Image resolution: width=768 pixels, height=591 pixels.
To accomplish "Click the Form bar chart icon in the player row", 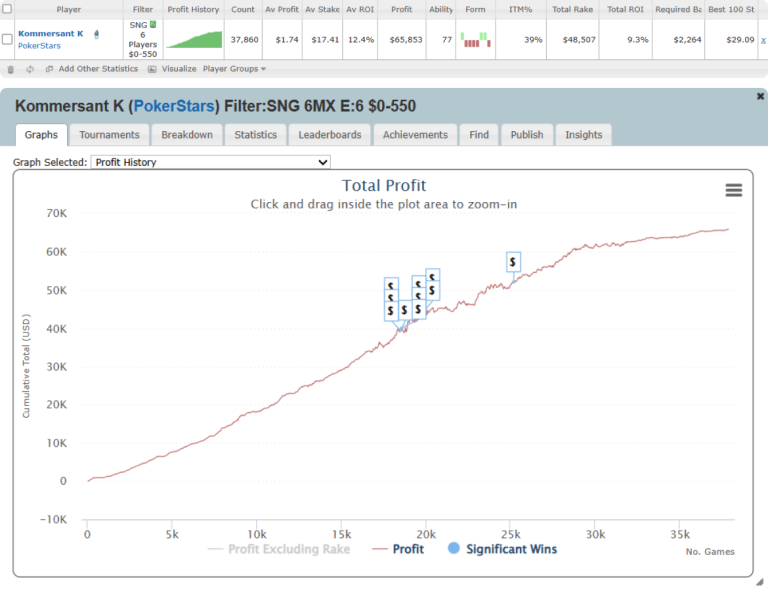I will [x=475, y=39].
